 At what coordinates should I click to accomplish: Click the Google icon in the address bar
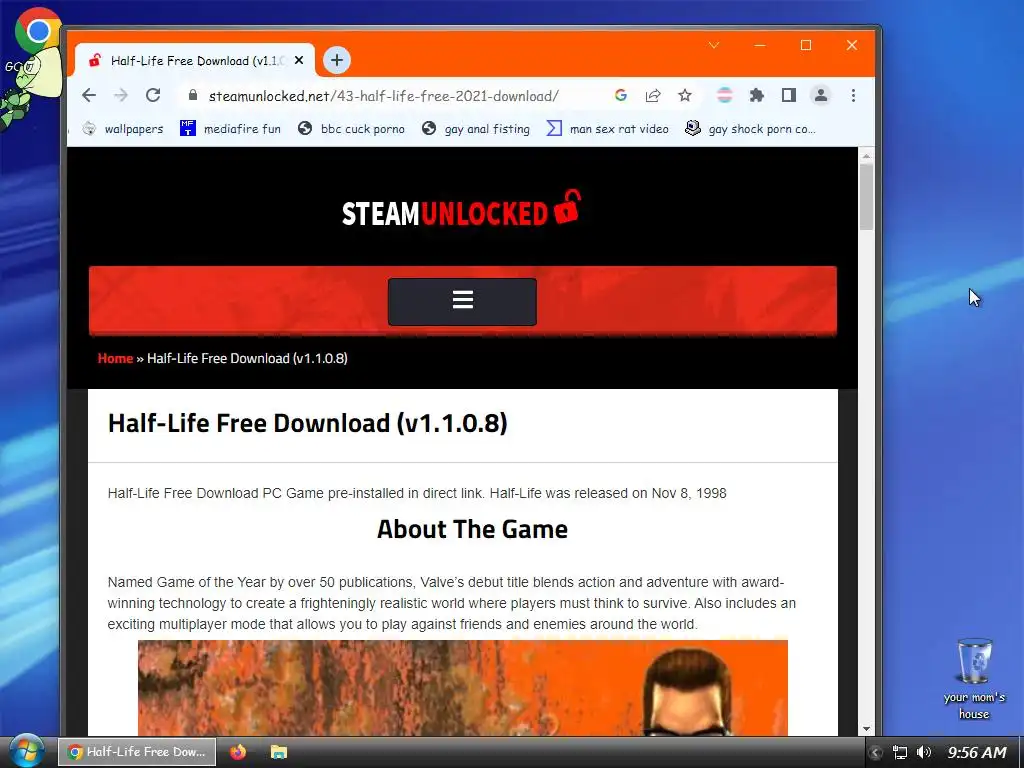point(620,95)
